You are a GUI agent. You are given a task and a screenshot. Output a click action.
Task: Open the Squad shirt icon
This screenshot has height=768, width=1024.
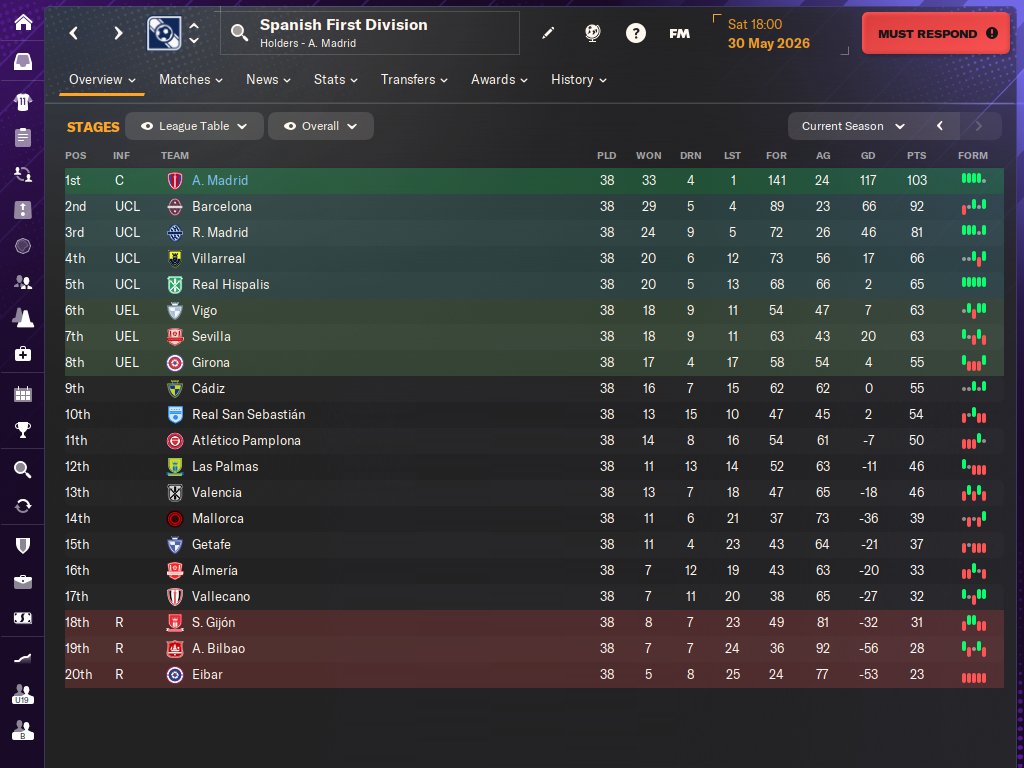click(x=23, y=101)
